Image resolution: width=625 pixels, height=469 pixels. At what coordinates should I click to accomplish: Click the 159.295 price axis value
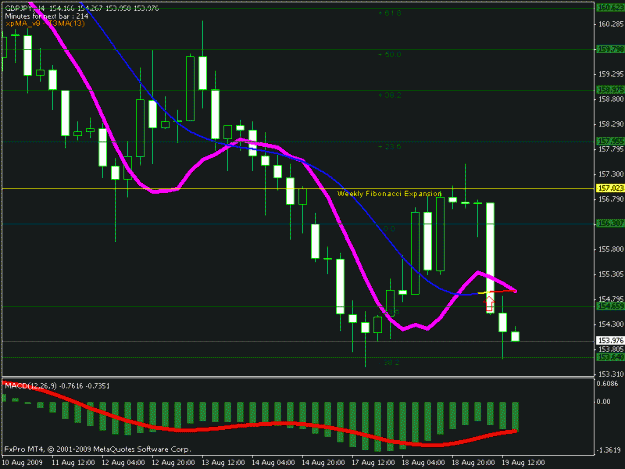click(x=611, y=74)
